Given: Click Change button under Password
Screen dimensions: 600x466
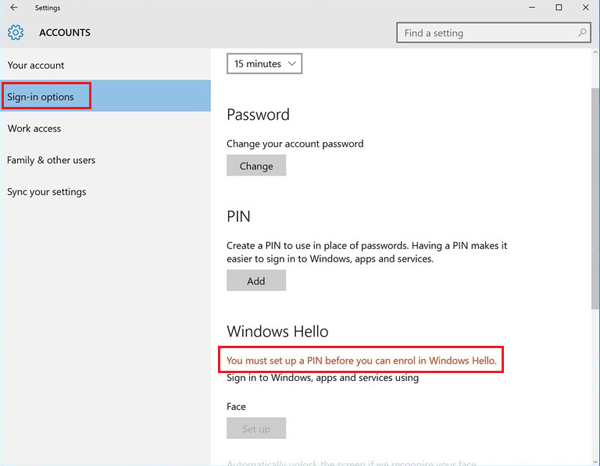Looking at the screenshot, I should click(256, 166).
